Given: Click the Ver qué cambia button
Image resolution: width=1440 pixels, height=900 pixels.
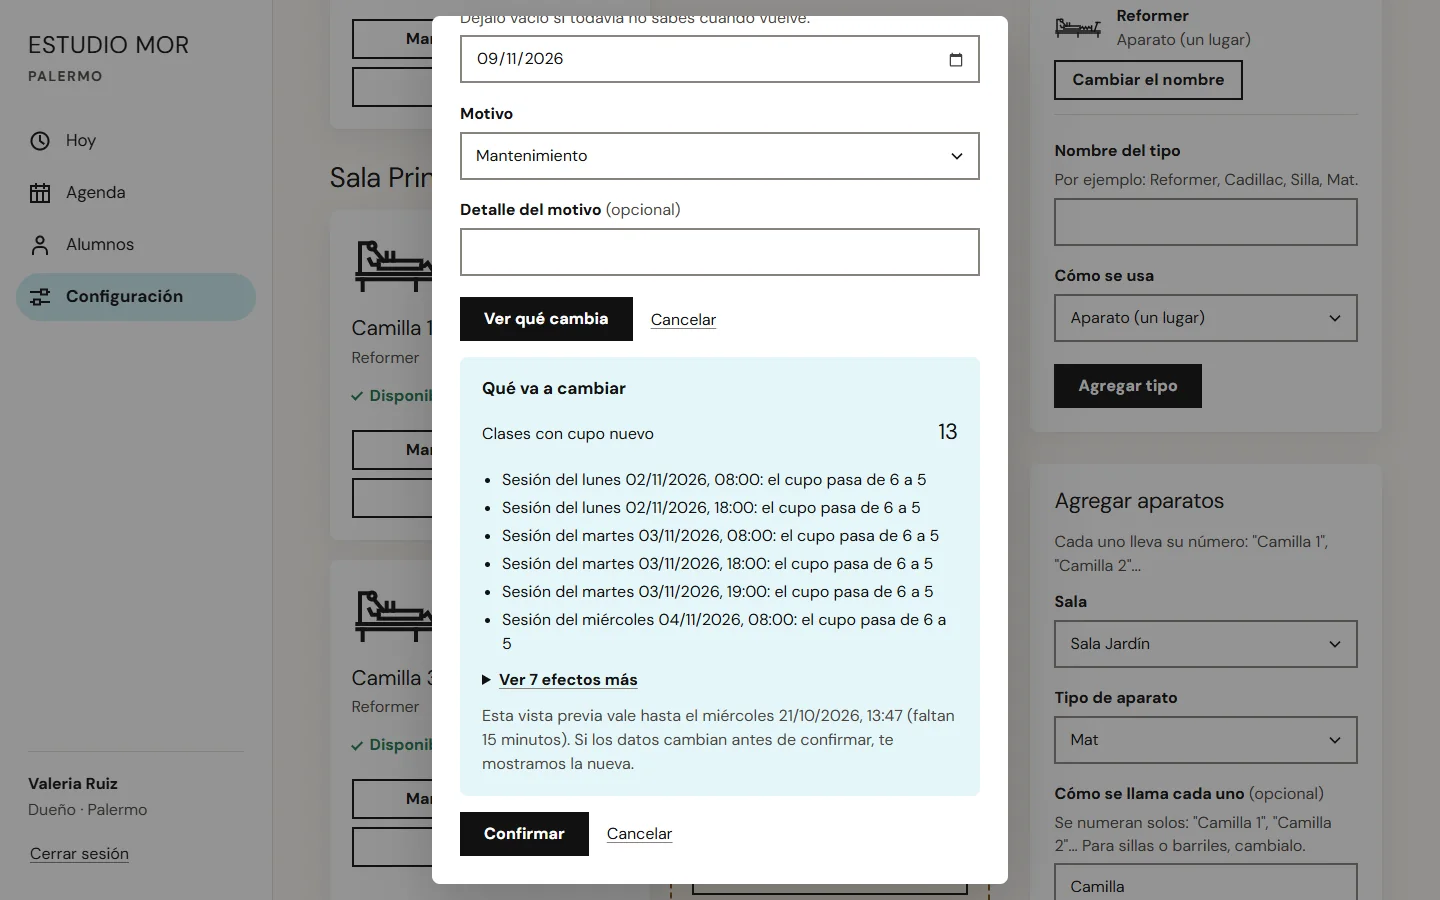Looking at the screenshot, I should point(546,319).
